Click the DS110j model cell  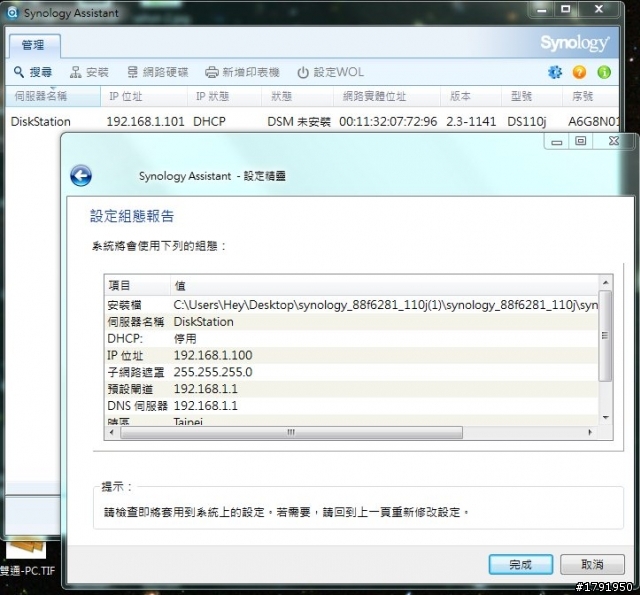pos(527,122)
